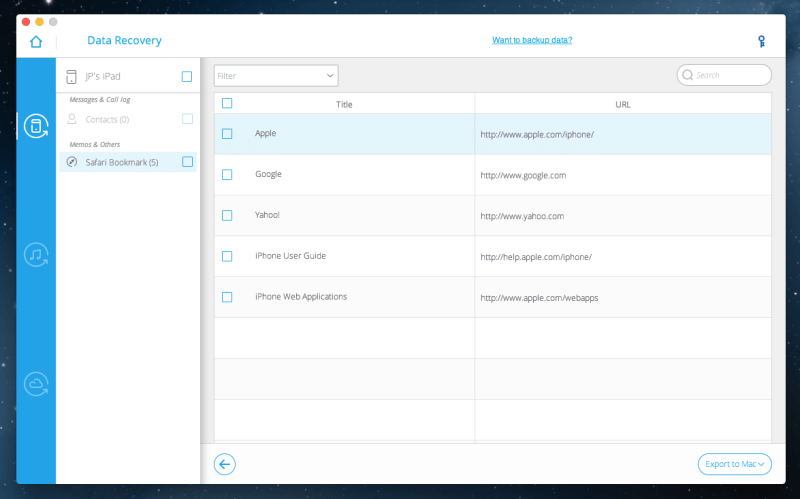
Task: Click the Messages & Call log heading
Action: click(x=100, y=99)
